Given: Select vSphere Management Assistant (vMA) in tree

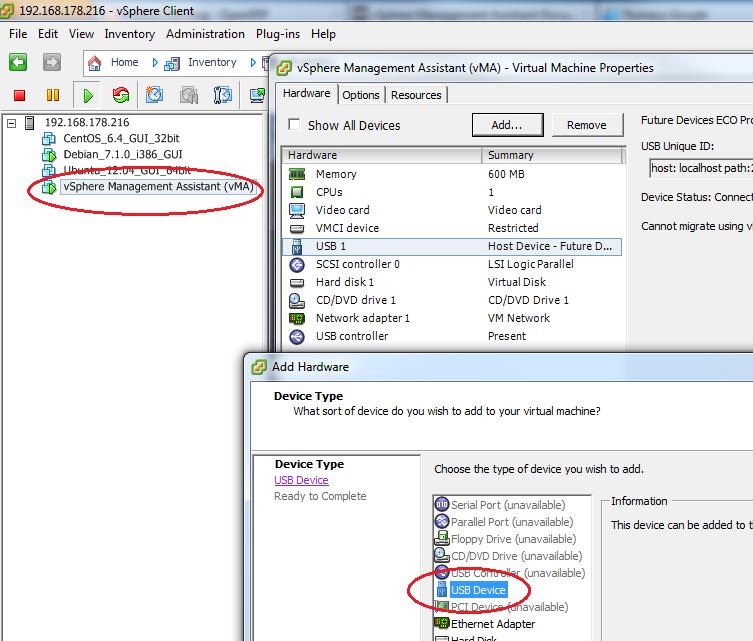Looking at the screenshot, I should pos(158,186).
